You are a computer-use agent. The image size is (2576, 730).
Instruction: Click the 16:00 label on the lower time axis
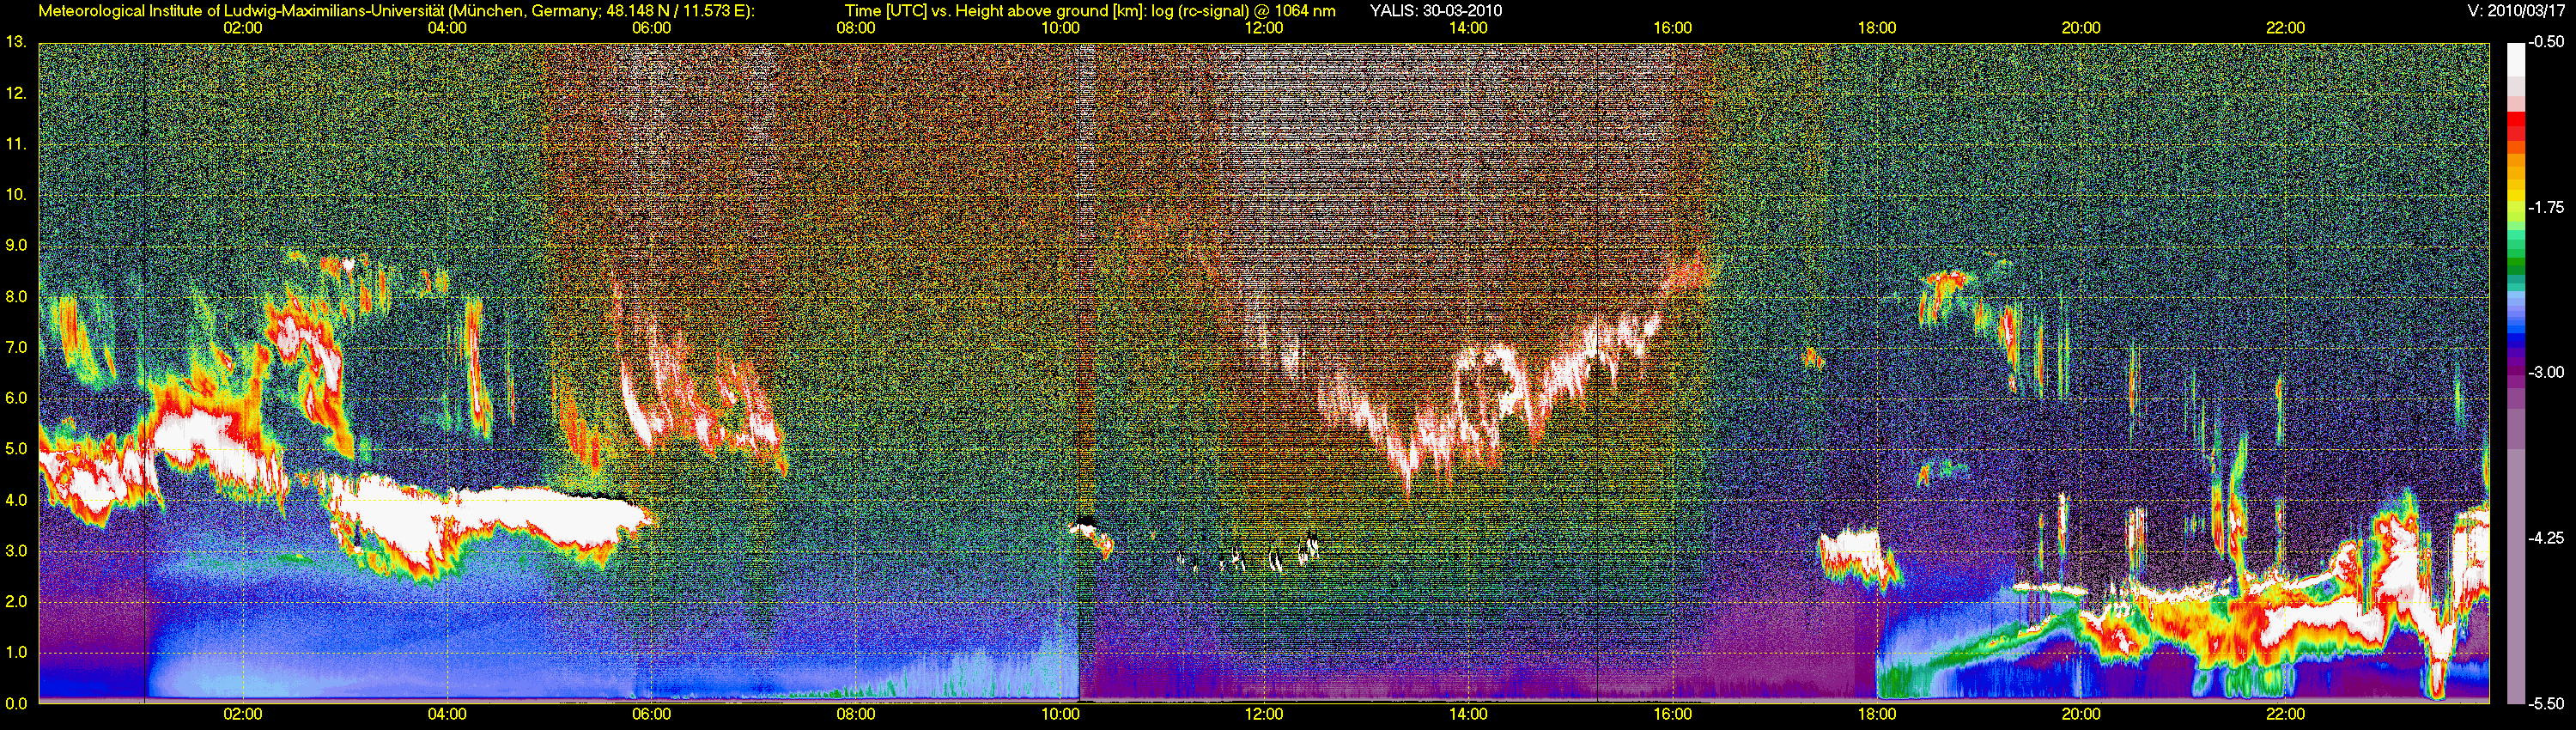tap(1673, 714)
